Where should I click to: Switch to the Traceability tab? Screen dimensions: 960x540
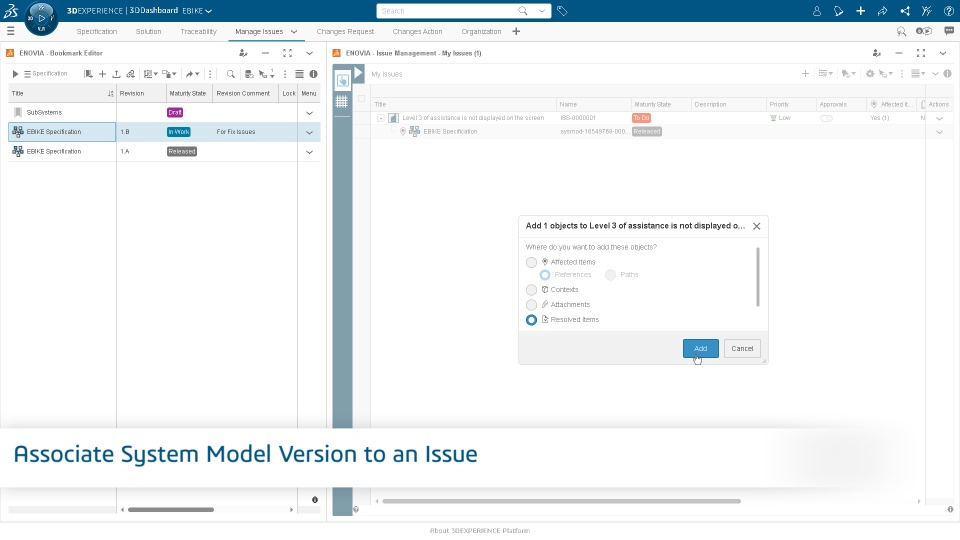click(x=198, y=31)
